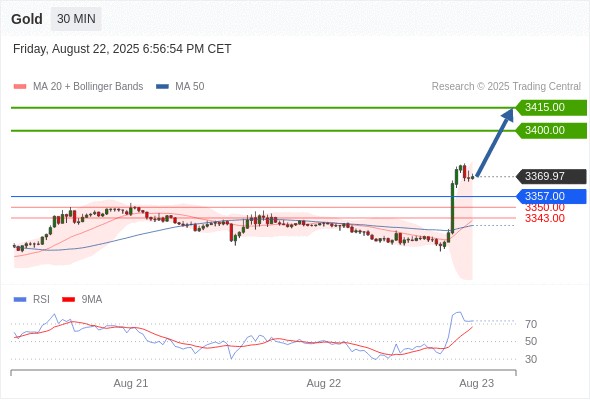Click the pink MA 20 Bollinger legend swatch
This screenshot has height=400, width=590.
click(x=20, y=87)
